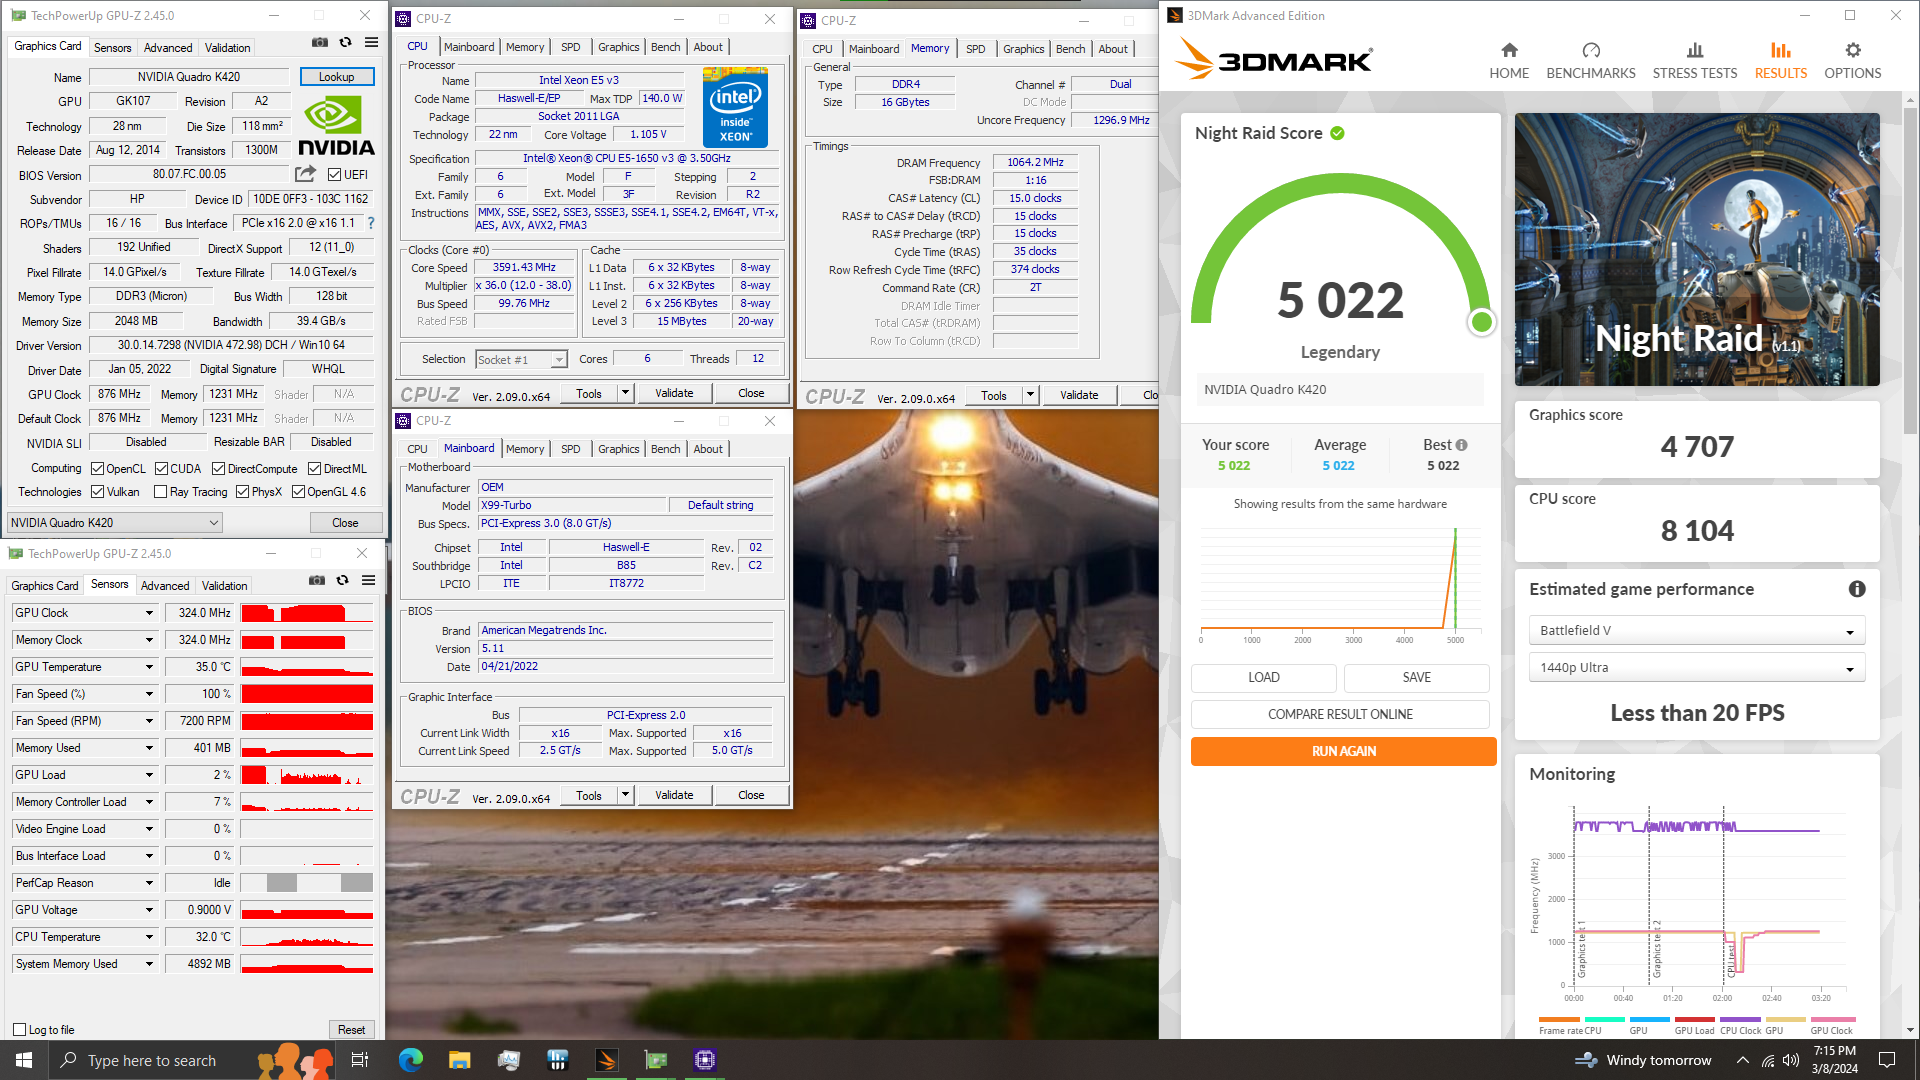Expand the System Memory Used sensor dropdown
The image size is (1920, 1080).
[149, 964]
